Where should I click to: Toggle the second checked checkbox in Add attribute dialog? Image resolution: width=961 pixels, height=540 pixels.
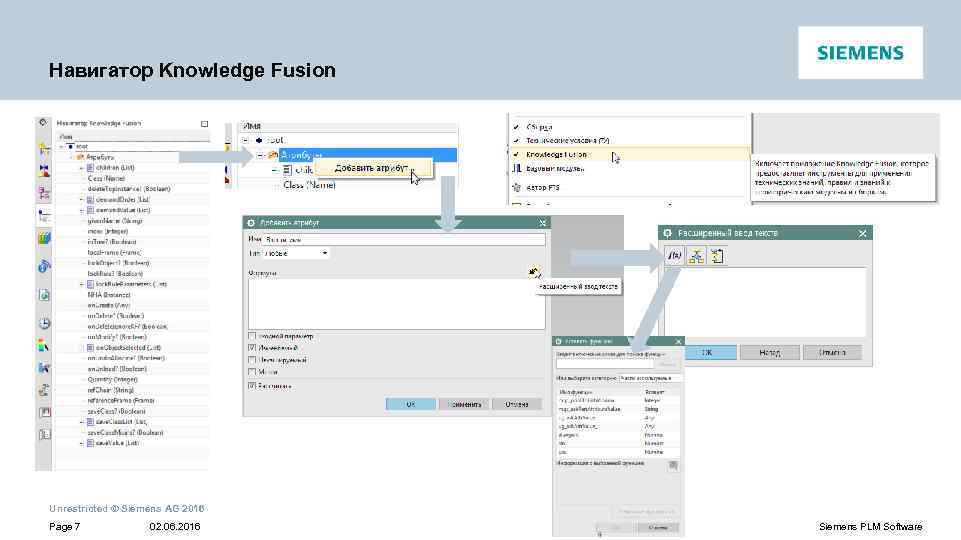tap(252, 348)
